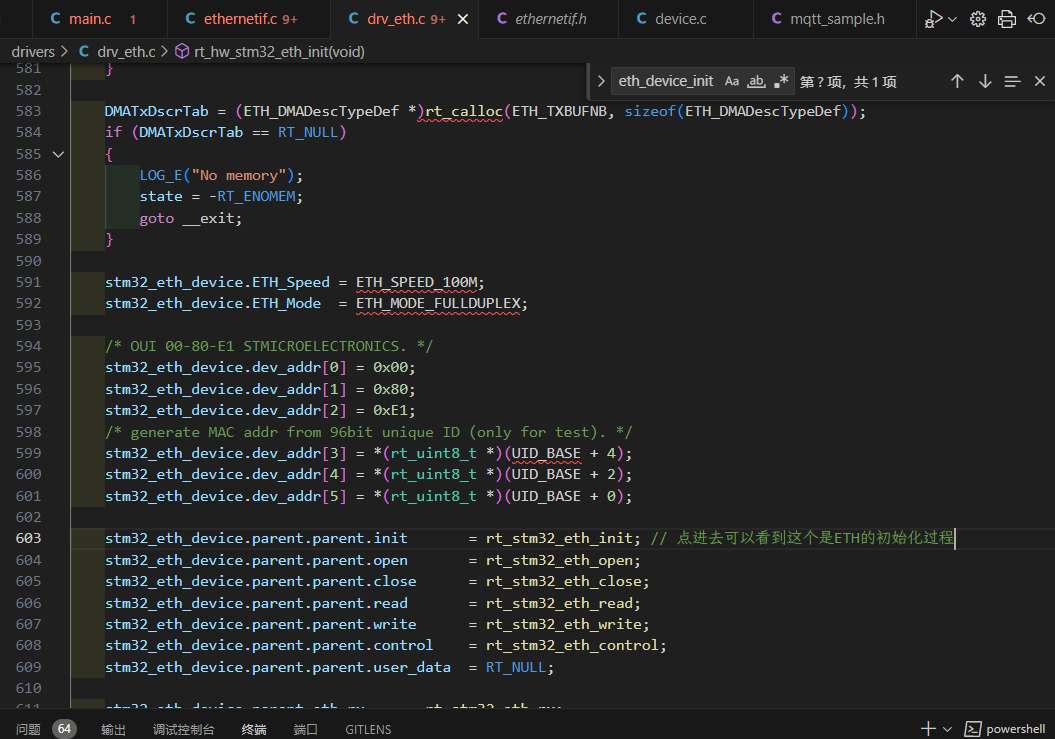Collapse the code block at line 585
The width and height of the screenshot is (1055, 739).
pyautogui.click(x=58, y=154)
